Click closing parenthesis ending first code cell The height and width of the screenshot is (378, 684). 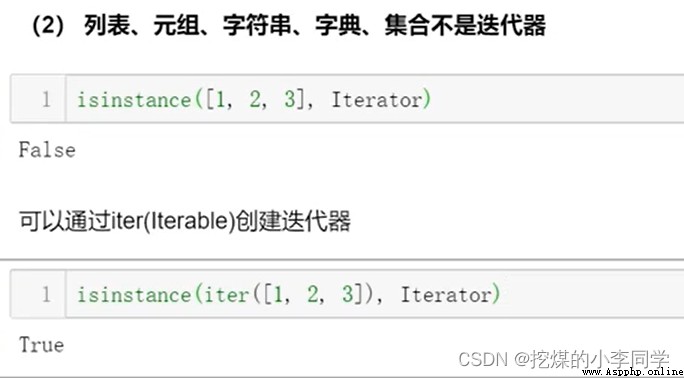coord(427,100)
